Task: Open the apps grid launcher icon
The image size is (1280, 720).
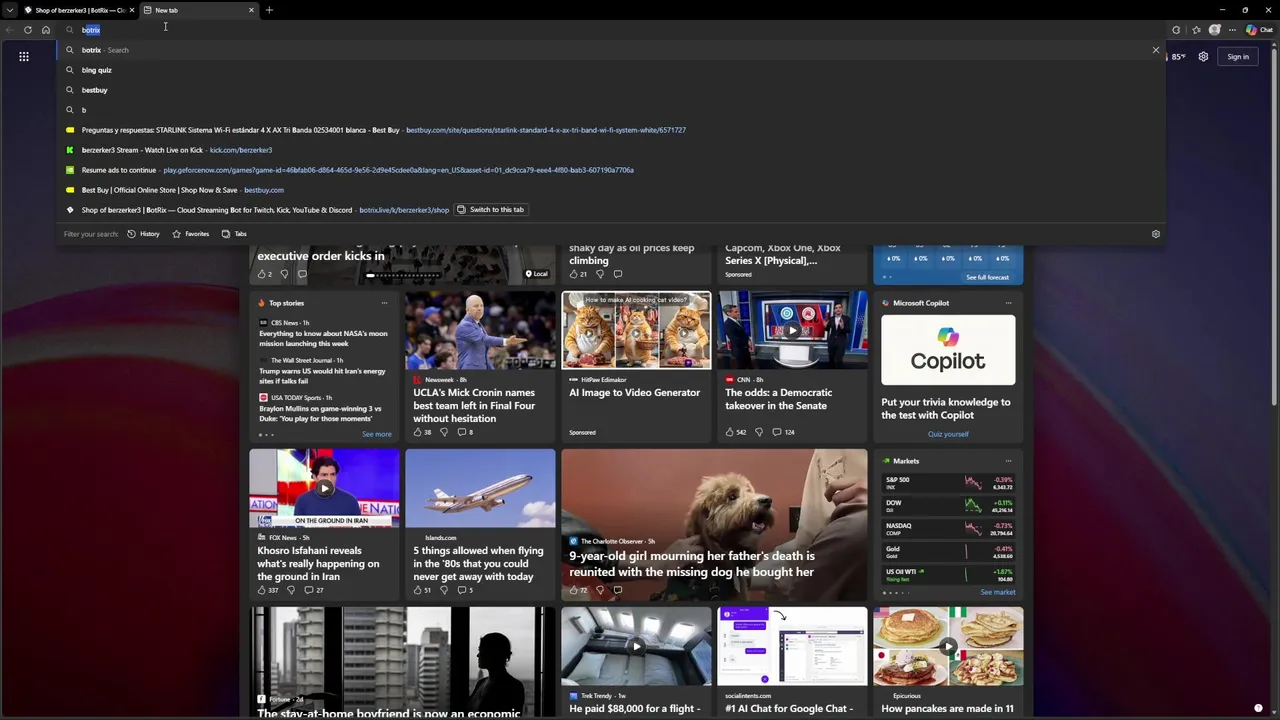Action: [24, 57]
